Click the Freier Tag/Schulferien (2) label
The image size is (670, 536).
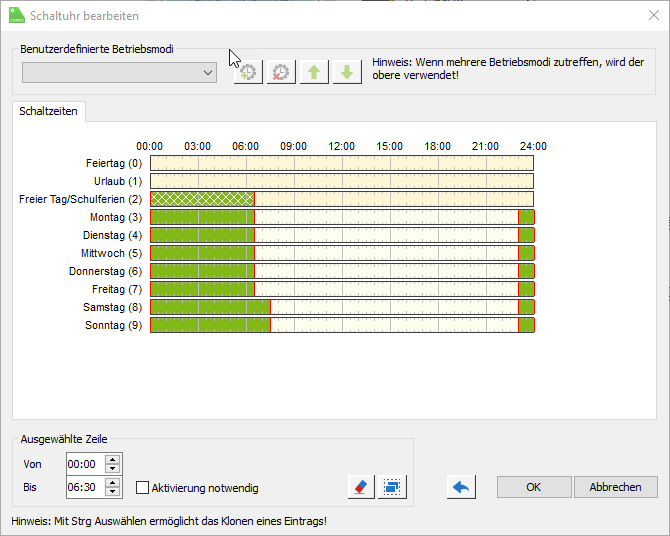(80, 199)
